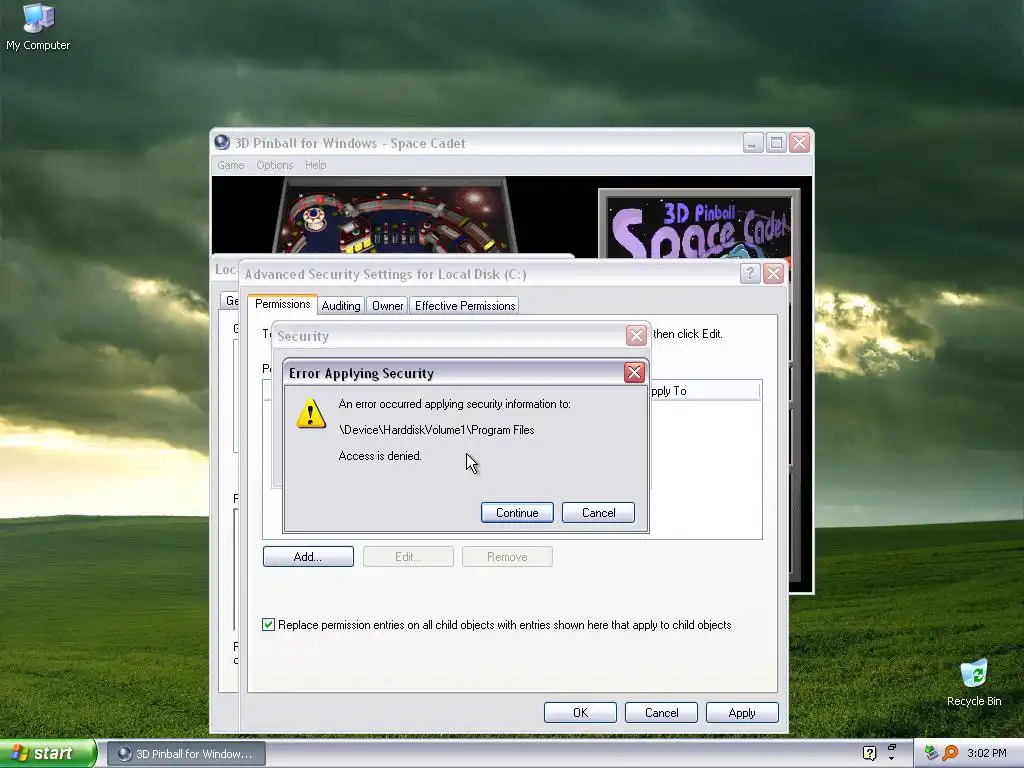Click Cancel in Advanced Security Settings
The height and width of the screenshot is (768, 1024).
click(661, 712)
